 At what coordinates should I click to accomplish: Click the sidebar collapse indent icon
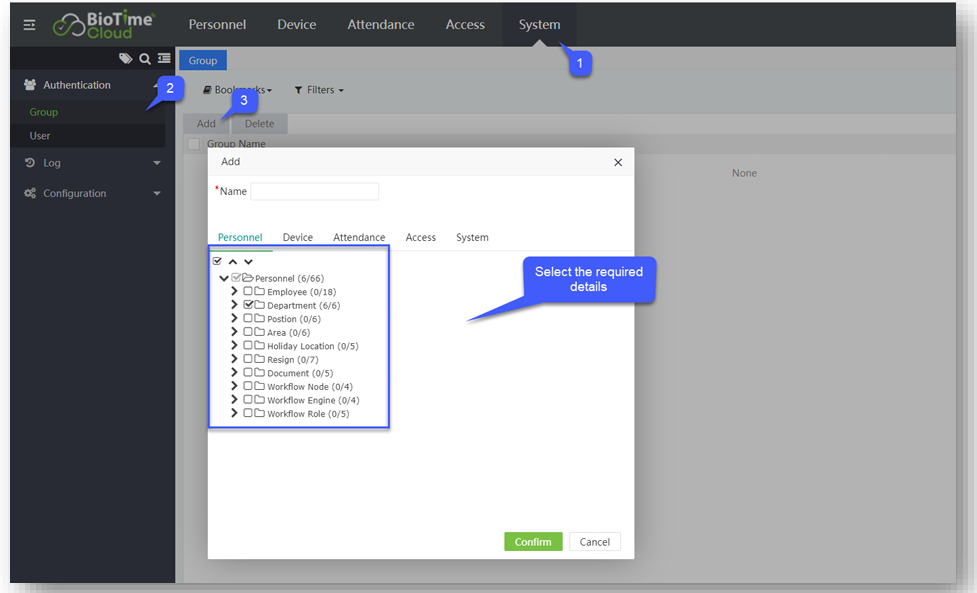163,59
